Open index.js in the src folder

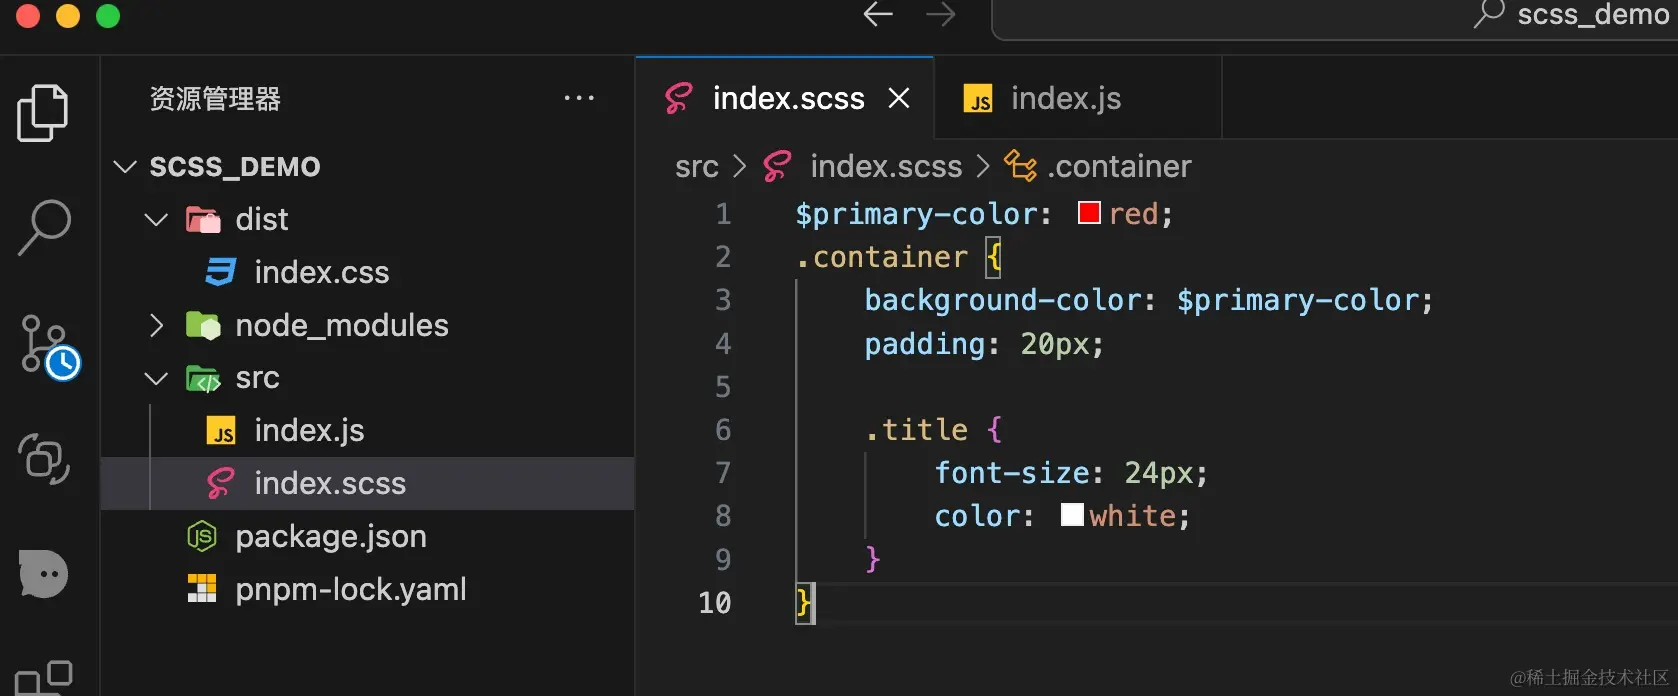(309, 431)
